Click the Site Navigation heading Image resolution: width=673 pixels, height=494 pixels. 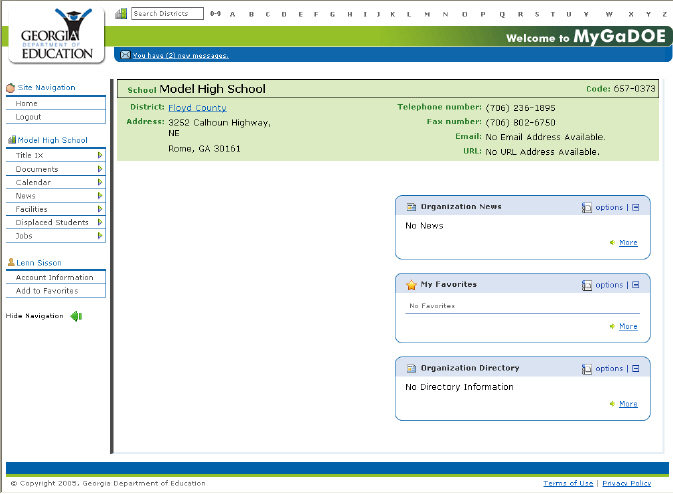[46, 88]
